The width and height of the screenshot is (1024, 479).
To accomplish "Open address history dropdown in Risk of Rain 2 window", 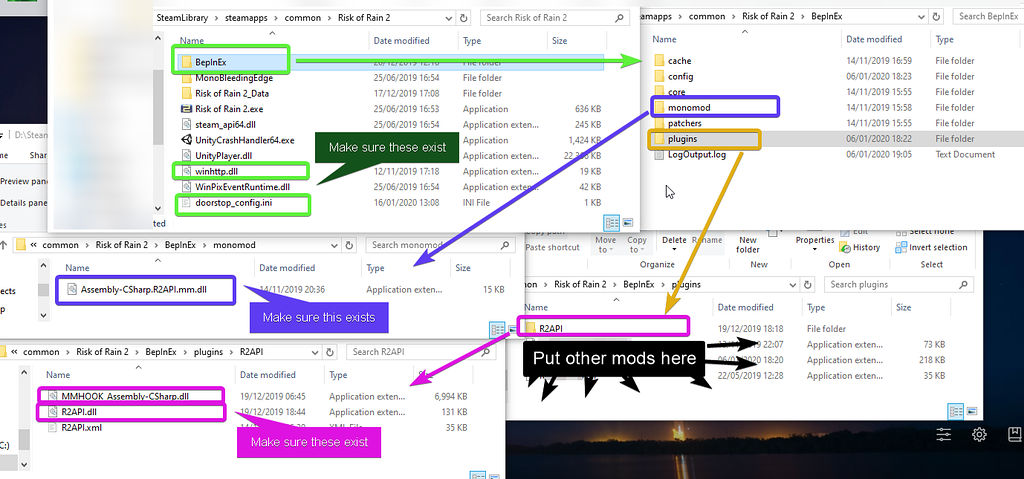I will point(449,18).
